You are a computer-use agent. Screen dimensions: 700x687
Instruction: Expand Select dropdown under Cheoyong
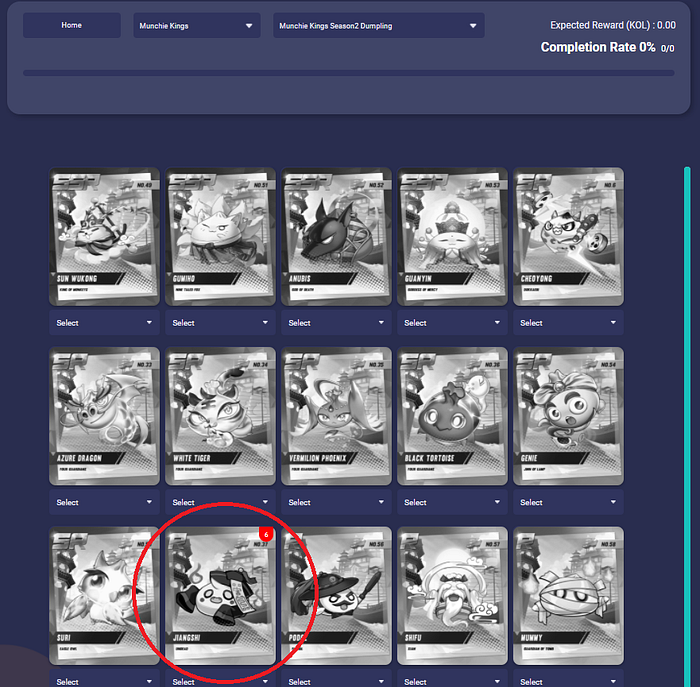tap(568, 323)
